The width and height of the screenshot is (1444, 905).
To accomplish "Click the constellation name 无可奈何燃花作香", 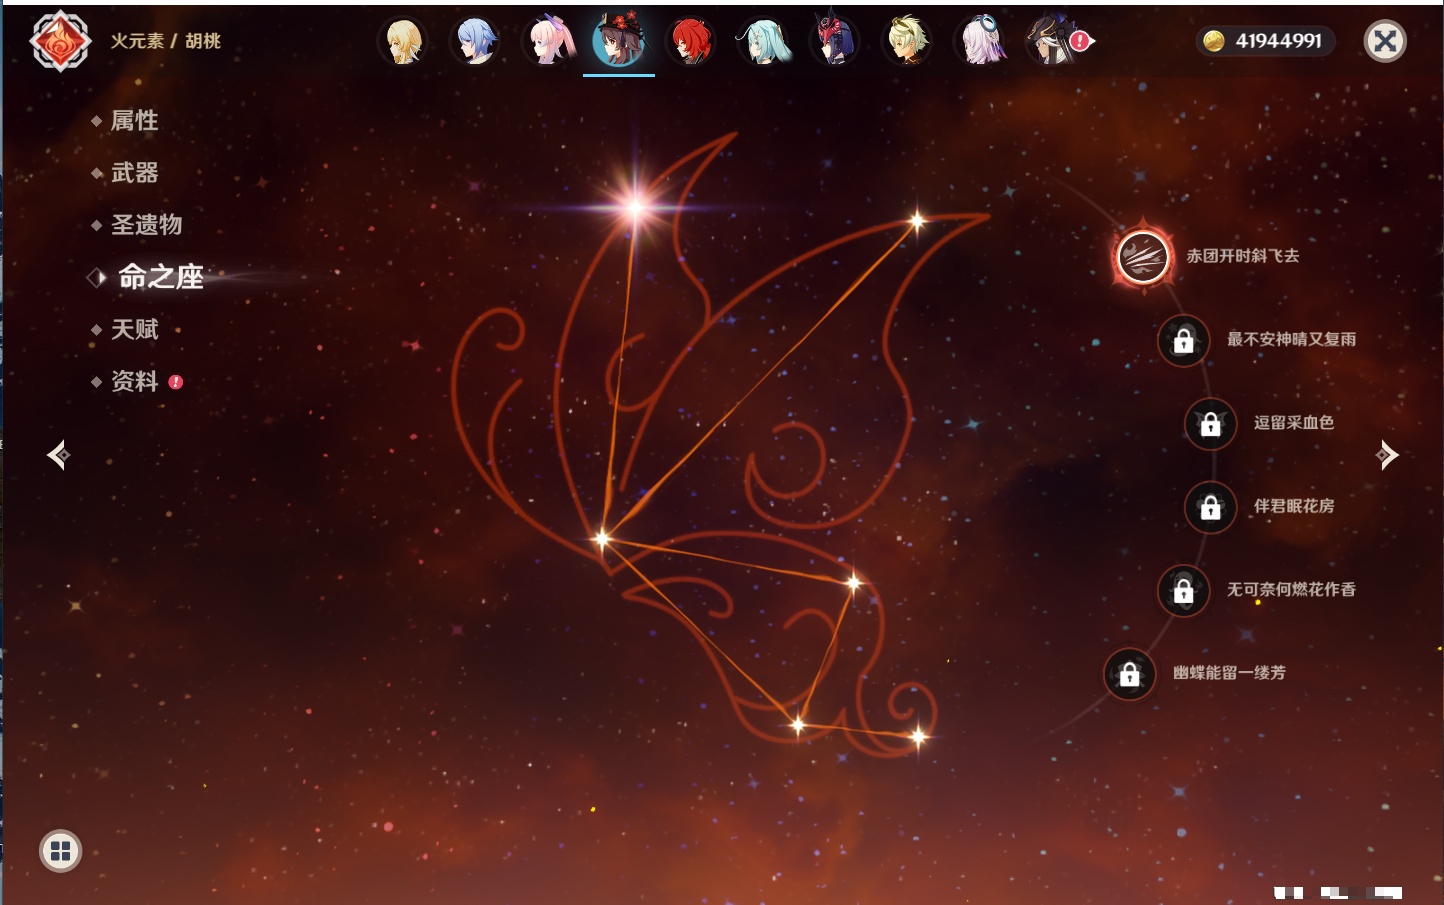I will click(x=1291, y=590).
